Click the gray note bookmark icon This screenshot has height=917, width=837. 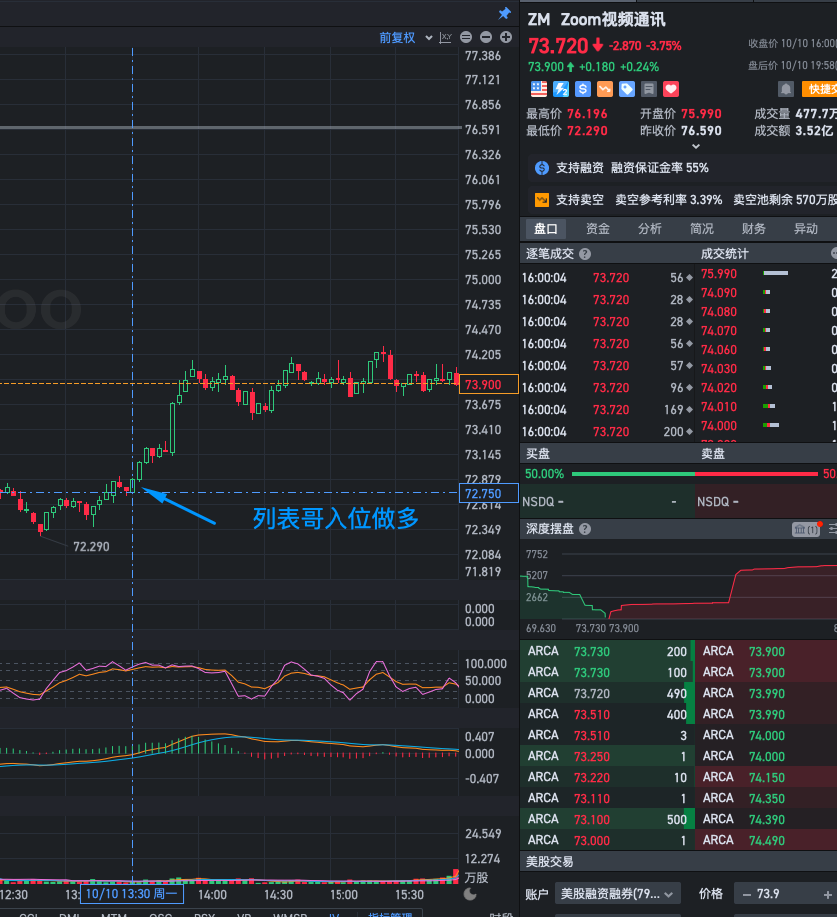[x=649, y=89]
